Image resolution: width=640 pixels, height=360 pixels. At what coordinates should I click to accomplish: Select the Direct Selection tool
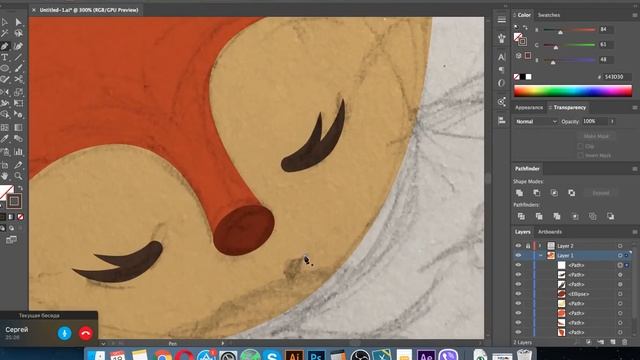18,22
